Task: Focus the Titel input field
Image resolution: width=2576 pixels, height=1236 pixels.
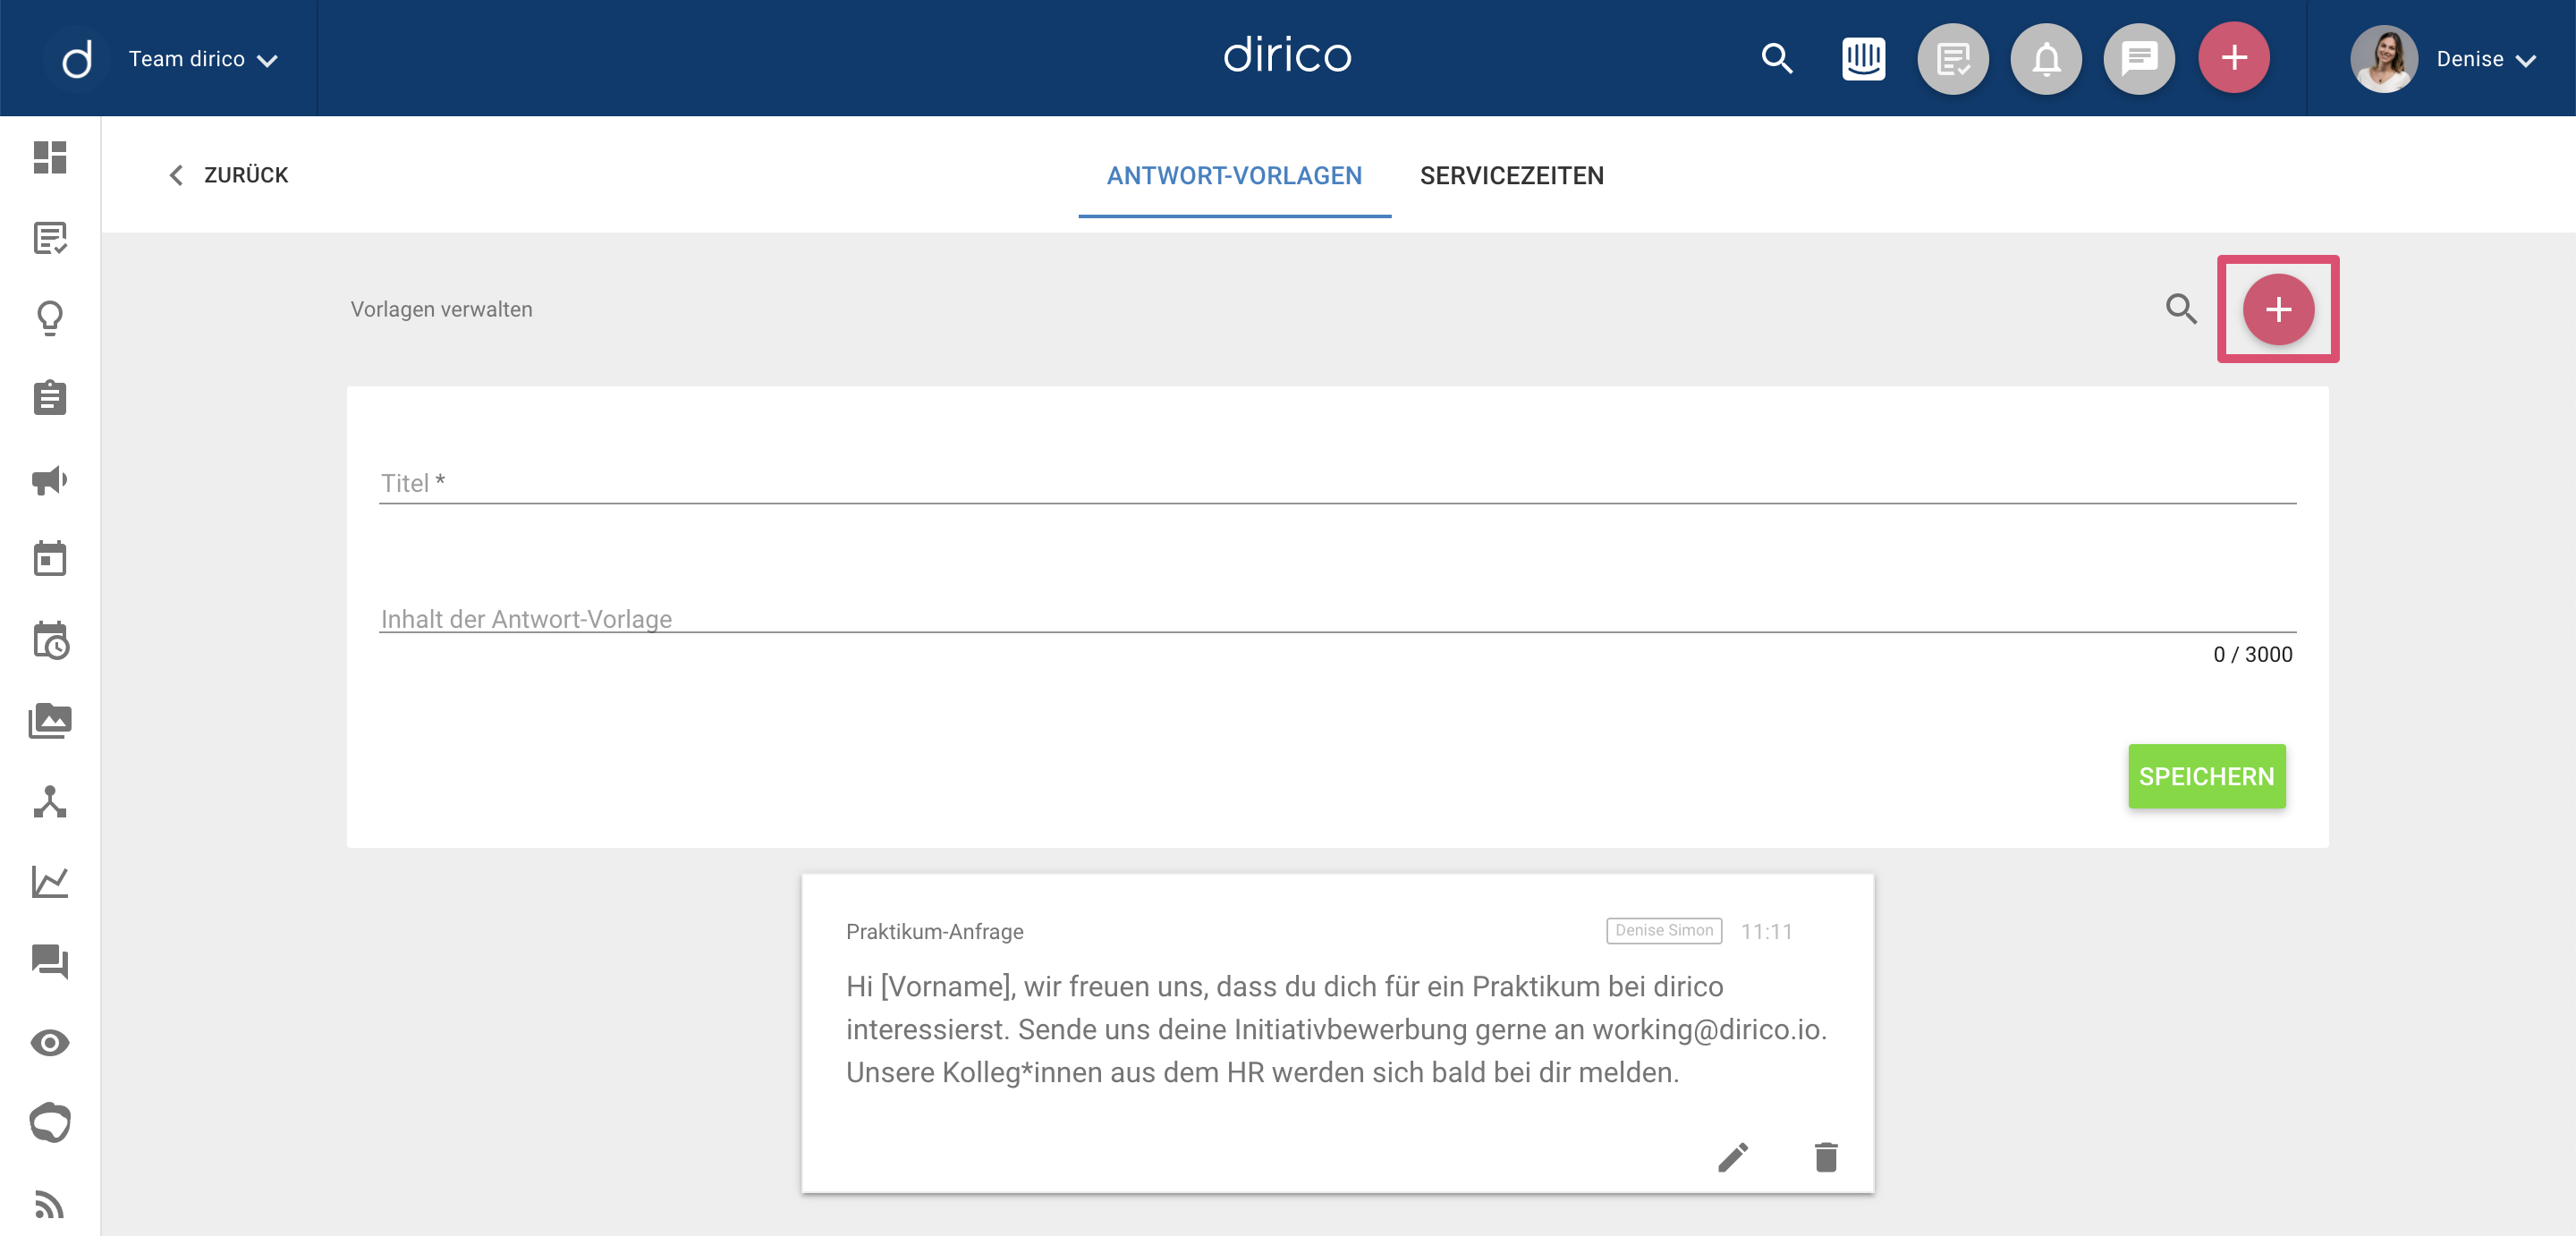Action: click(1337, 484)
